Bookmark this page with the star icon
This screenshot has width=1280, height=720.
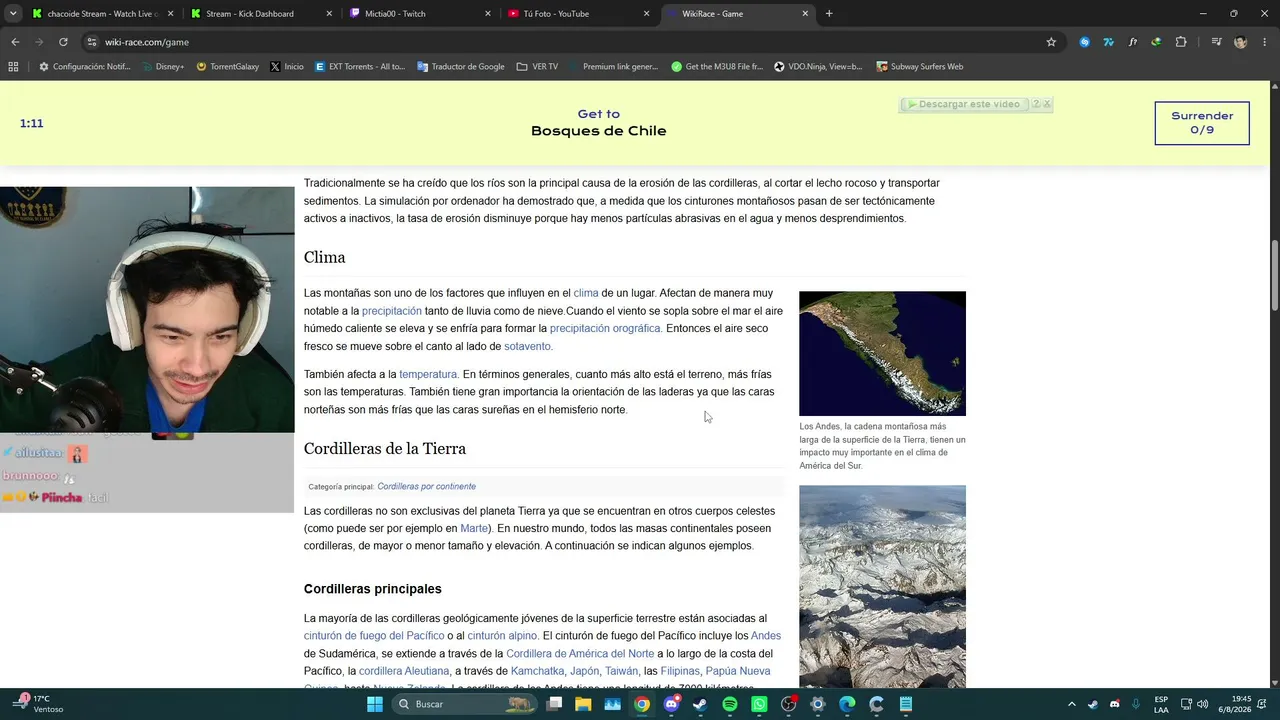point(1051,42)
